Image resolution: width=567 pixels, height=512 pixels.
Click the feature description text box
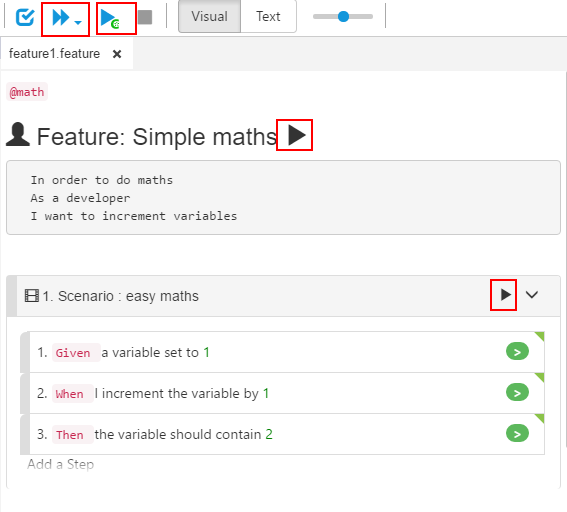pos(284,198)
